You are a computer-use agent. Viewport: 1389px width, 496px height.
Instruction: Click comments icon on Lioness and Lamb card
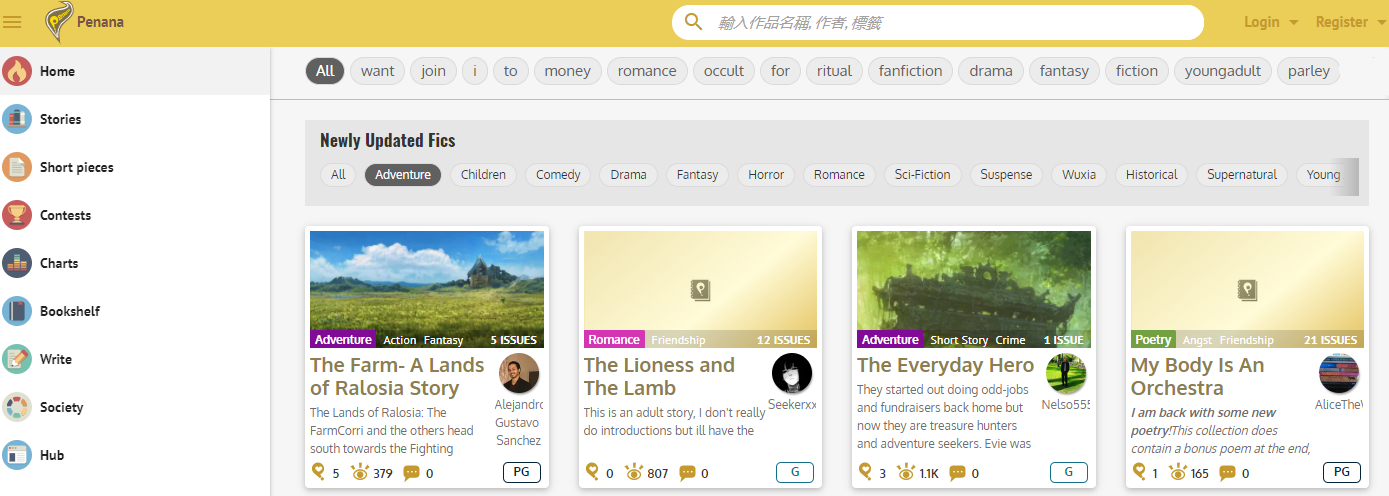point(687,473)
